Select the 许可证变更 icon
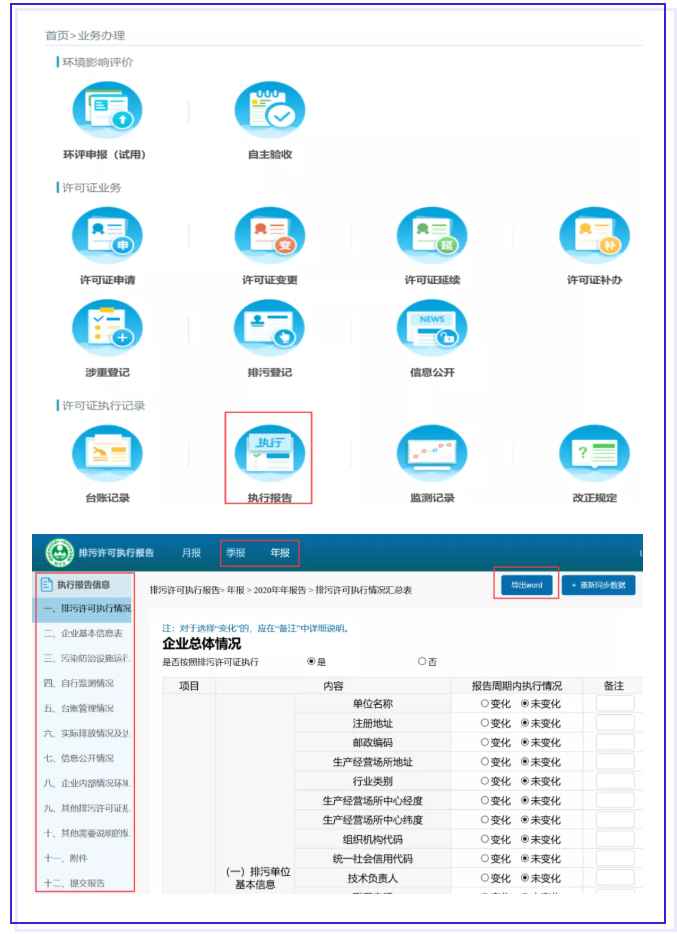Viewport: 677px width, 934px height. (269, 236)
